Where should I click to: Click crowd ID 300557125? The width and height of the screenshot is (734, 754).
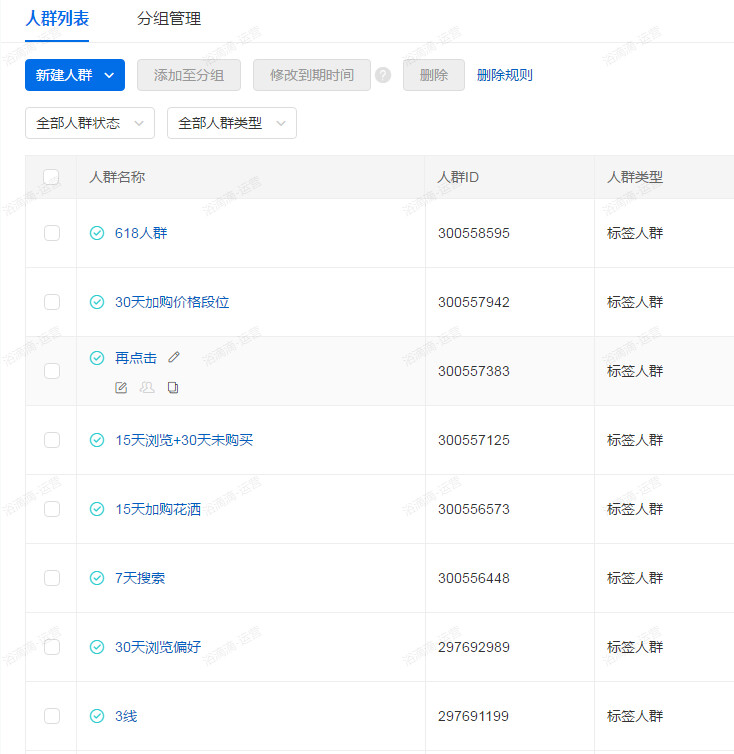tap(474, 440)
